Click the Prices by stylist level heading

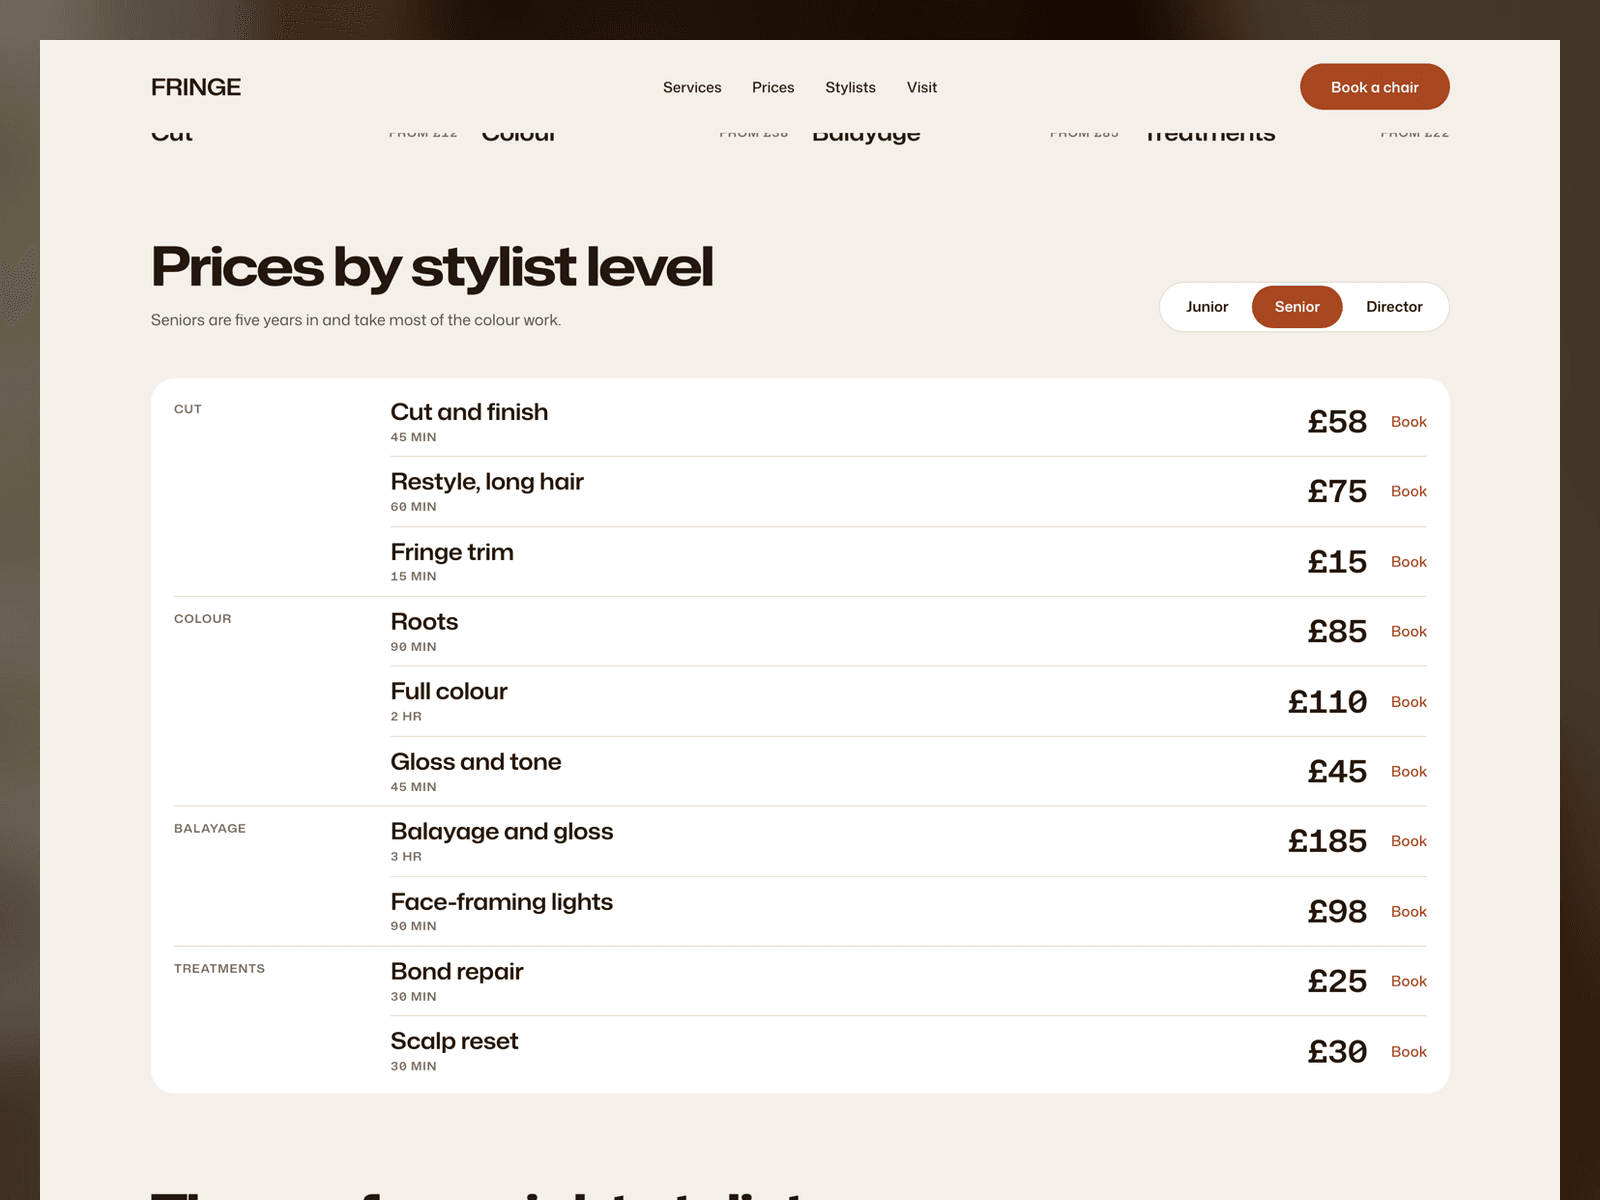click(432, 267)
